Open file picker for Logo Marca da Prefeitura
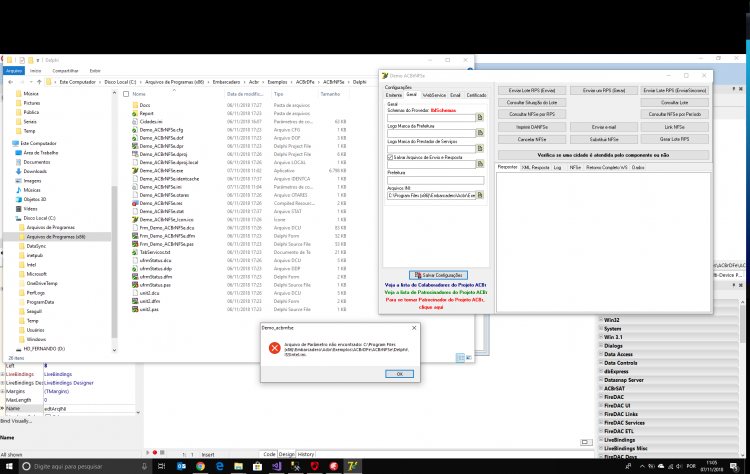This screenshot has width=750, height=474. (x=480, y=132)
